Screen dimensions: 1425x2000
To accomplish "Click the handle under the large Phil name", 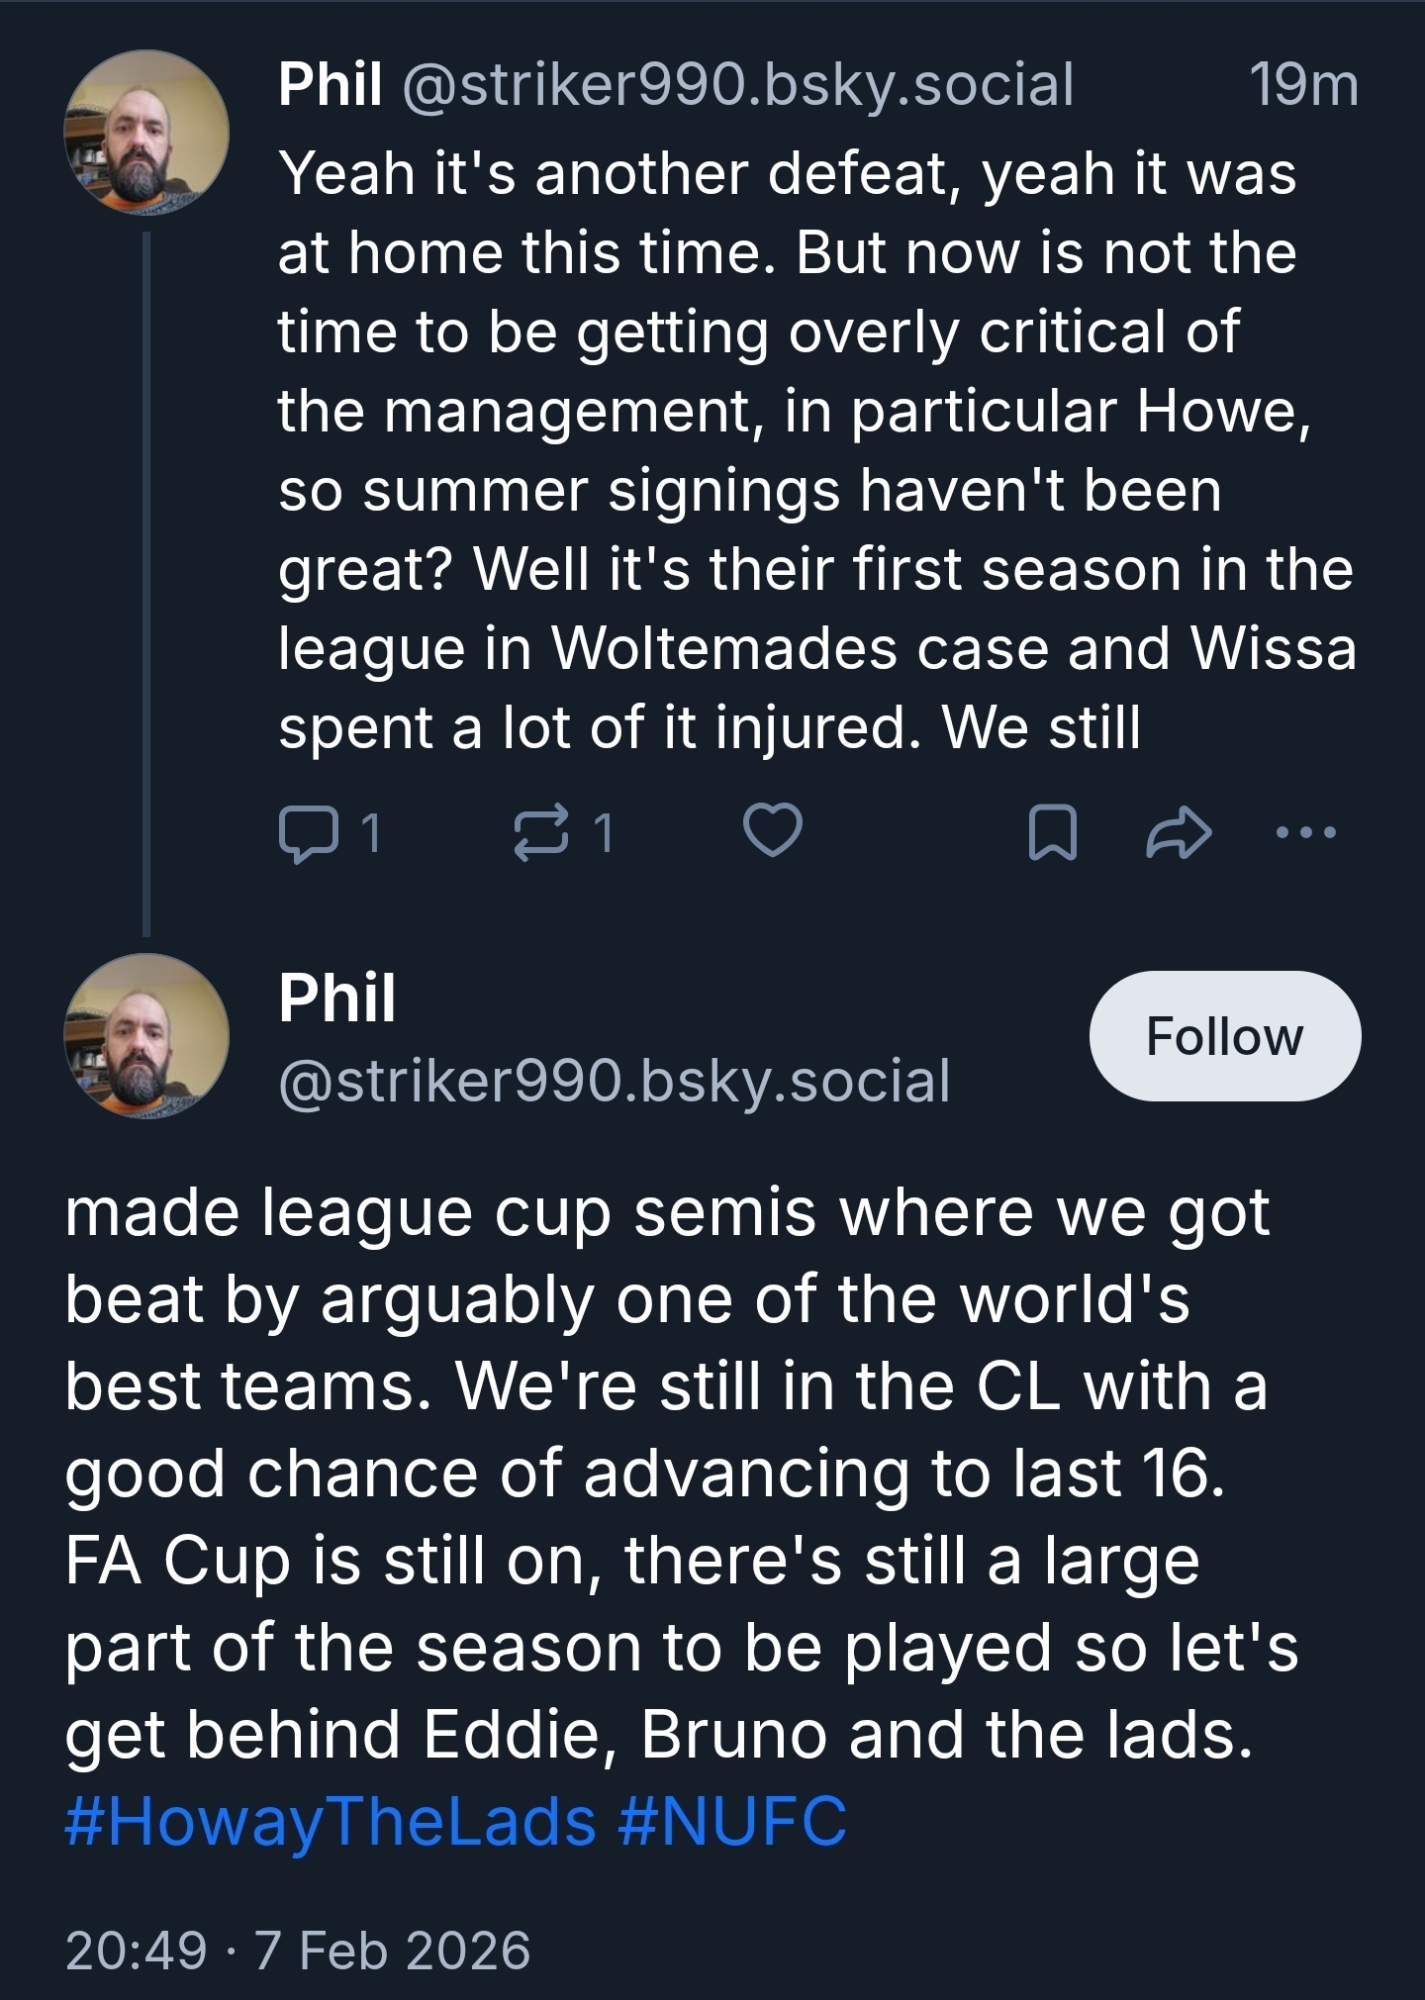I will point(614,1081).
